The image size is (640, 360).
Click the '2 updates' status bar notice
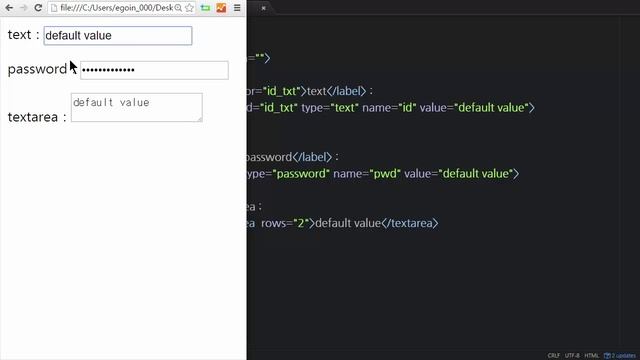point(620,356)
